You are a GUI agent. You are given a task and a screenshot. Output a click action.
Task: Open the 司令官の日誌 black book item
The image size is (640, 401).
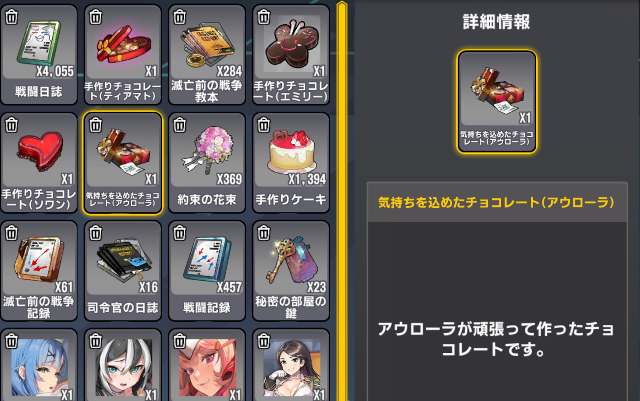click(x=123, y=271)
